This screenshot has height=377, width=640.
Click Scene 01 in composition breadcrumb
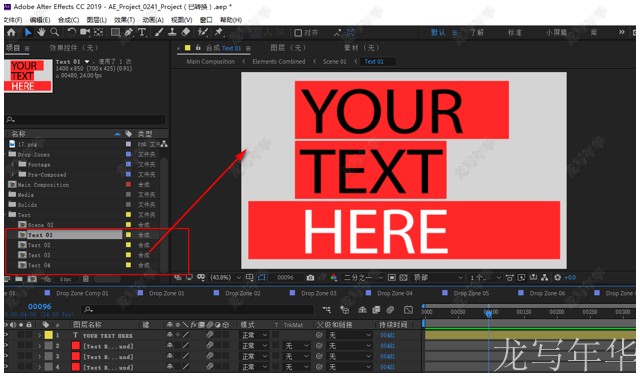coord(334,62)
